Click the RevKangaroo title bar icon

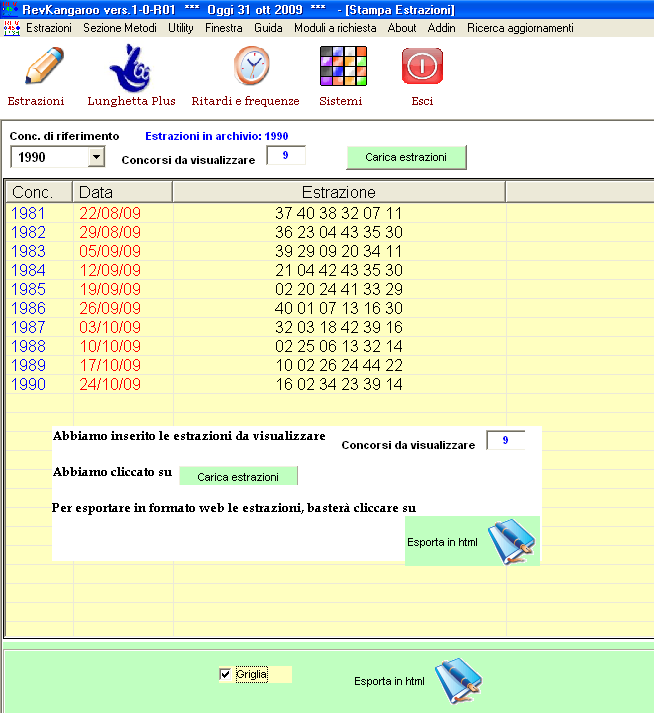(x=10, y=9)
